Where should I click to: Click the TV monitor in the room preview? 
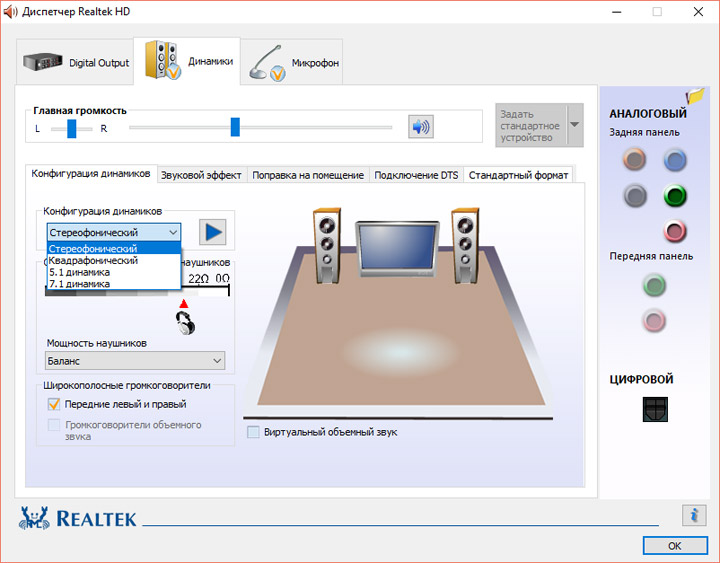point(397,248)
